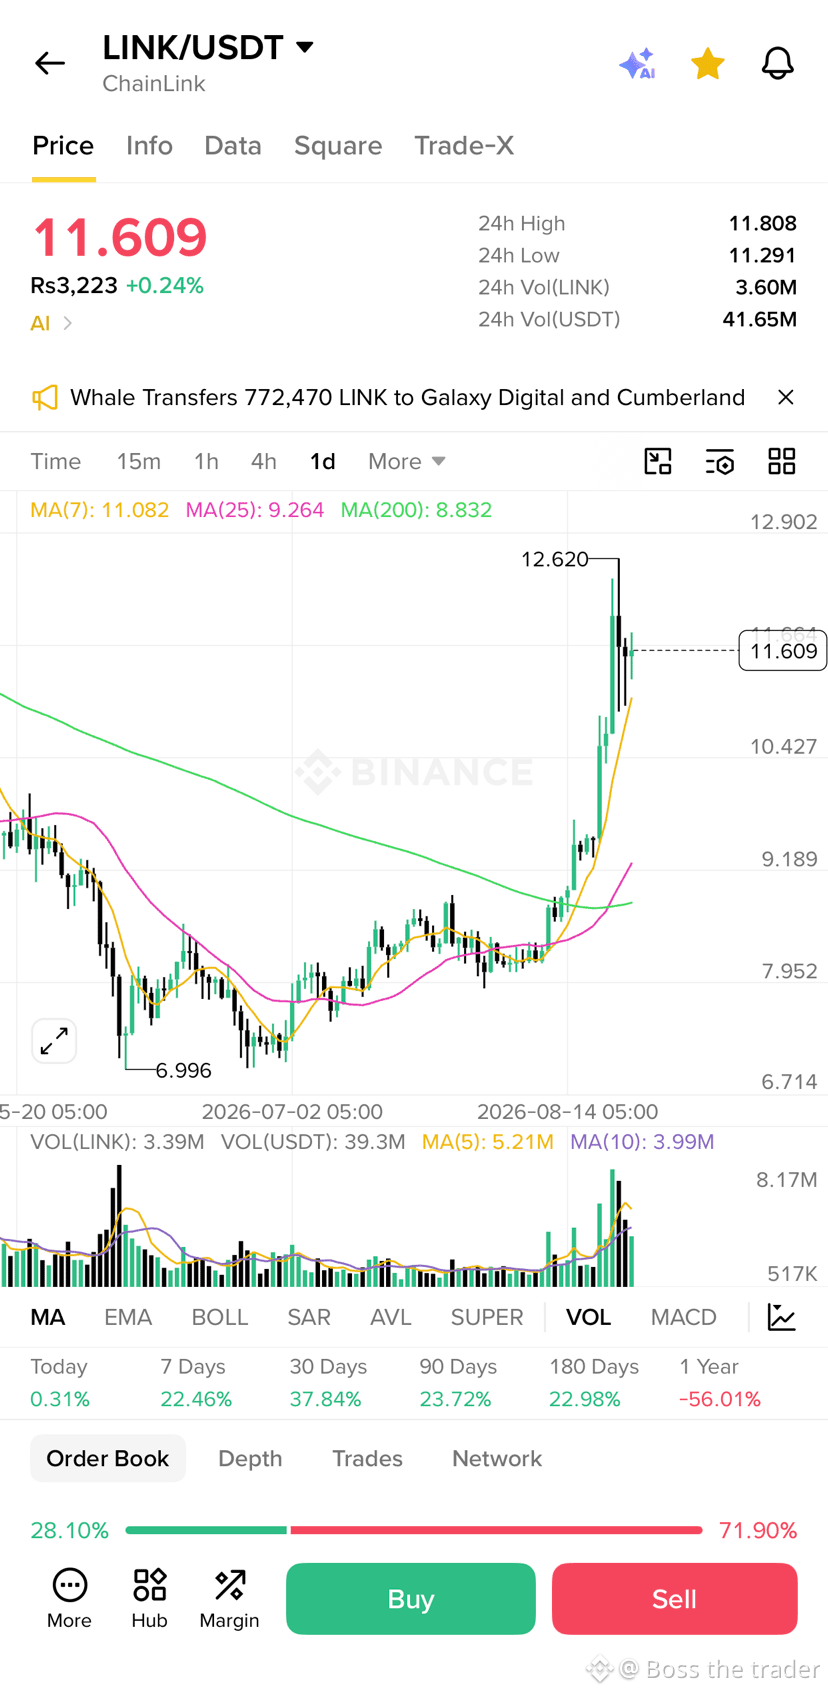828x1694 pixels.
Task: Enable the MA indicator
Action: [48, 1317]
